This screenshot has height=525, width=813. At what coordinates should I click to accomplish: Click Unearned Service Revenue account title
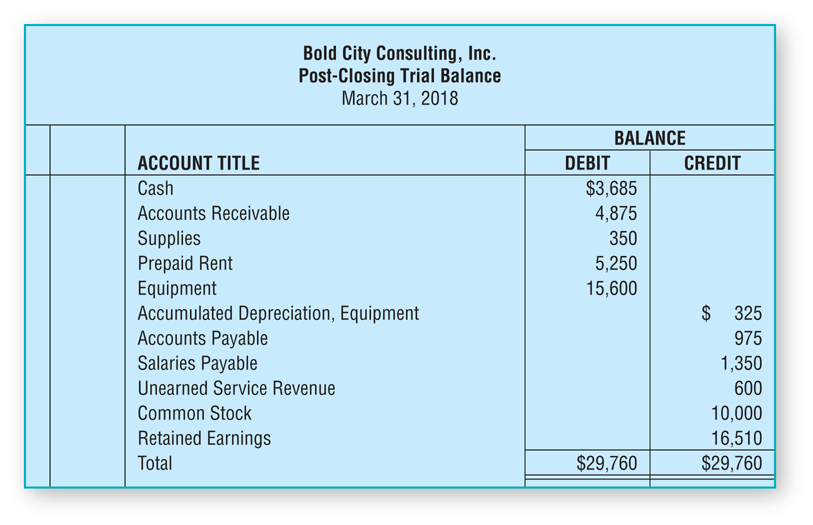click(x=236, y=388)
